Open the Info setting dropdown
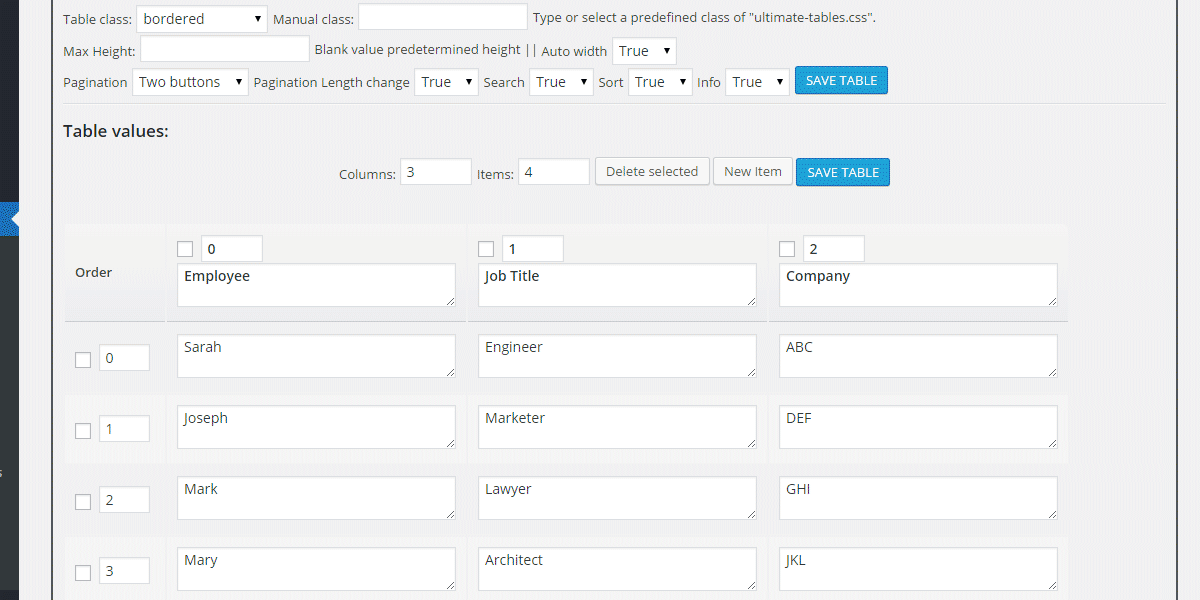Viewport: 1200px width, 600px height. click(x=757, y=82)
